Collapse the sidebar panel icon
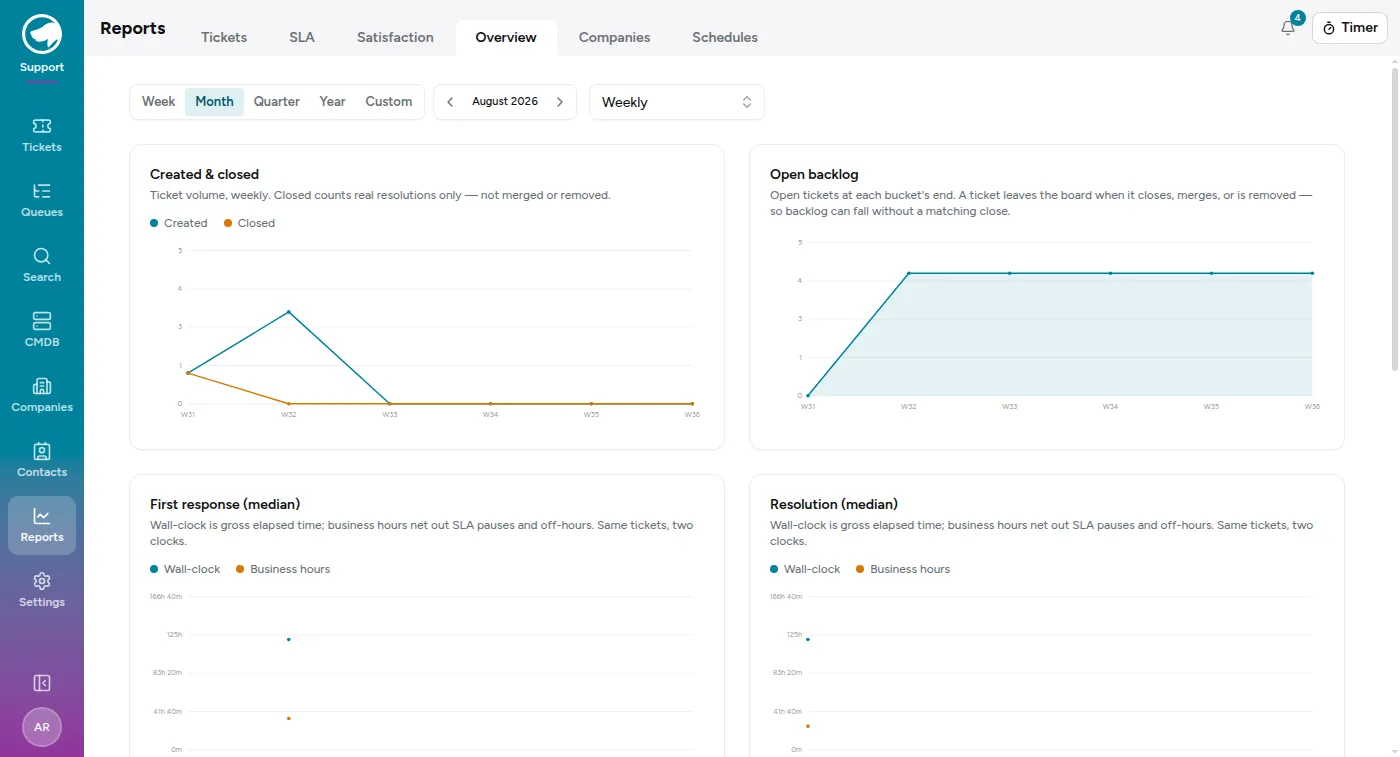Screen dimensions: 1400x757 (x=42, y=683)
